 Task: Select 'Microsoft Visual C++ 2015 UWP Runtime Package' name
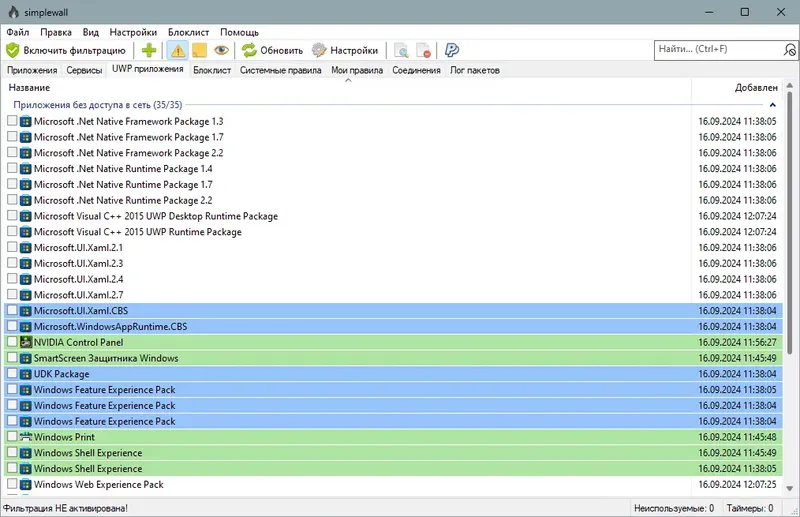pyautogui.click(x=138, y=232)
